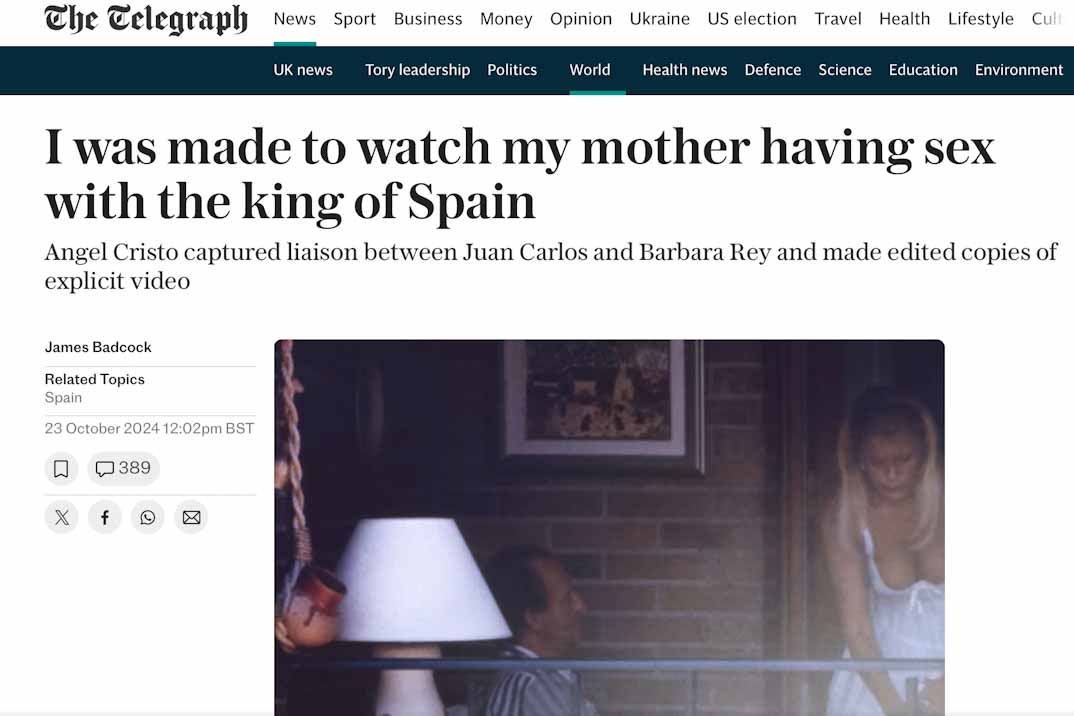Go to the Health news subsection
1074x716 pixels.
click(x=685, y=70)
